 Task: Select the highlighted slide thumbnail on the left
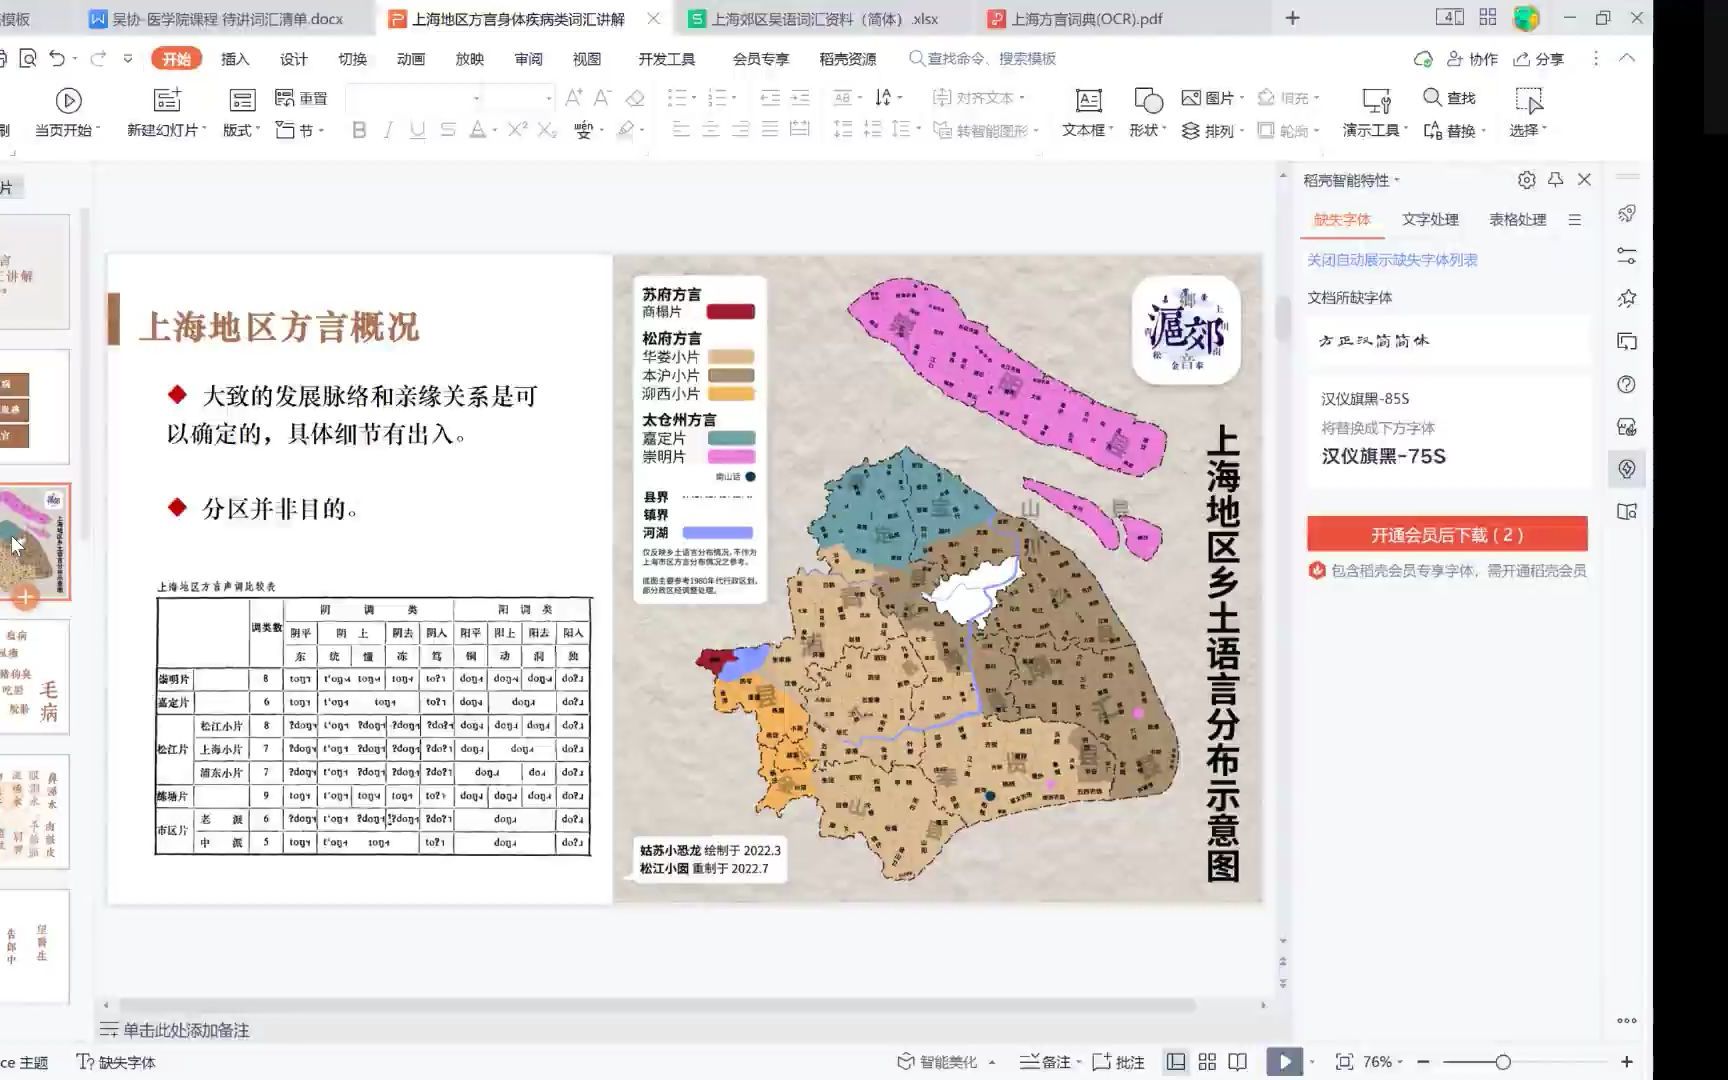[36, 538]
